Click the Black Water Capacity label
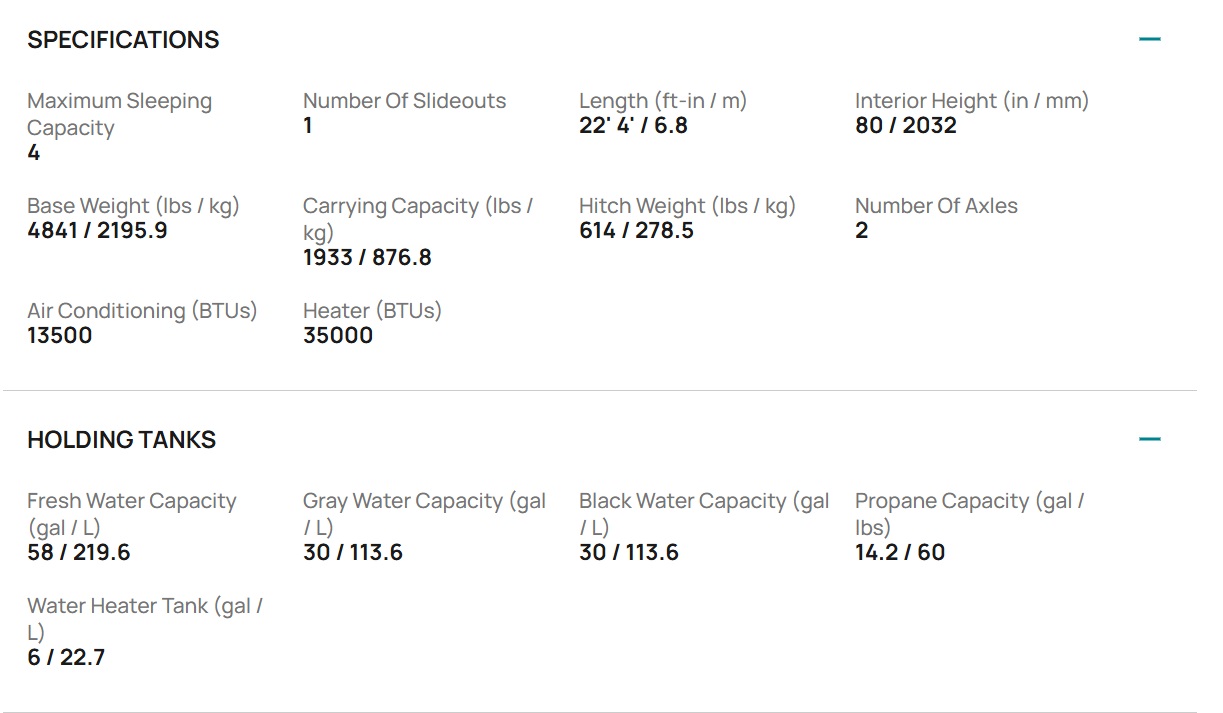 click(704, 514)
